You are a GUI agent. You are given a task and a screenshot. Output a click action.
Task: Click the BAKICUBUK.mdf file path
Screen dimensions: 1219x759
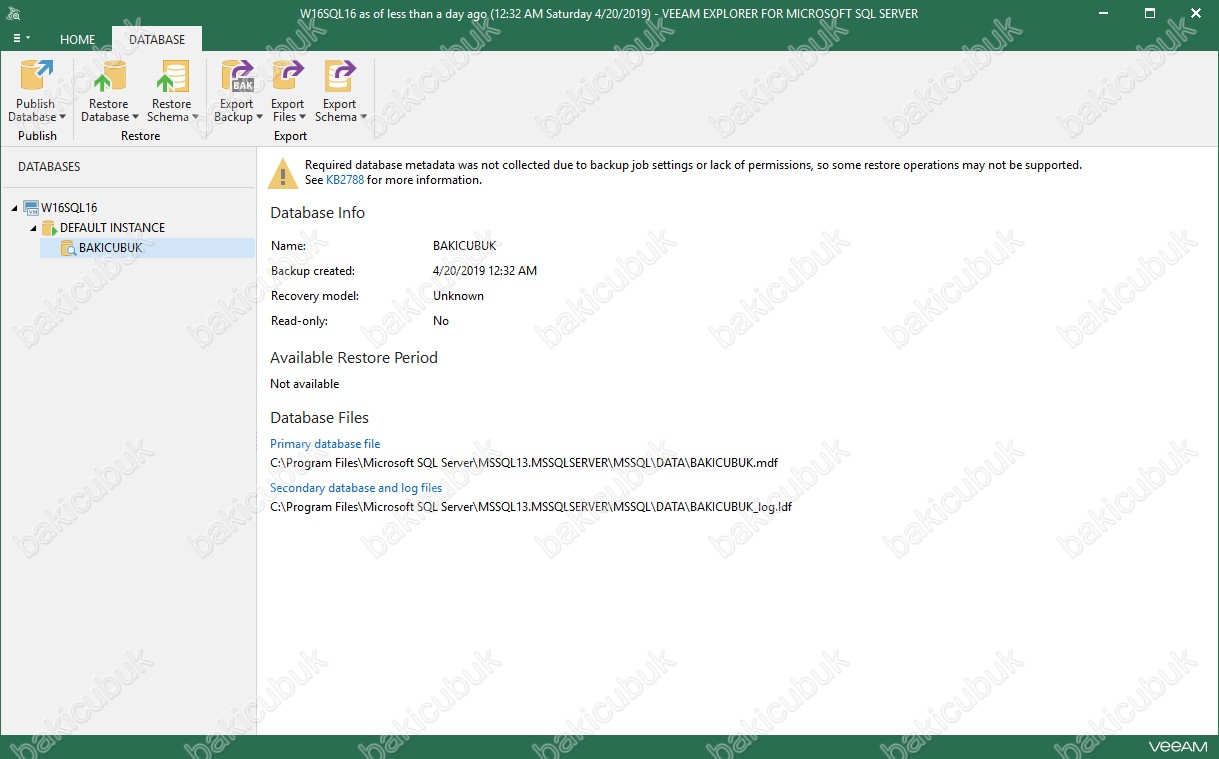(x=524, y=463)
